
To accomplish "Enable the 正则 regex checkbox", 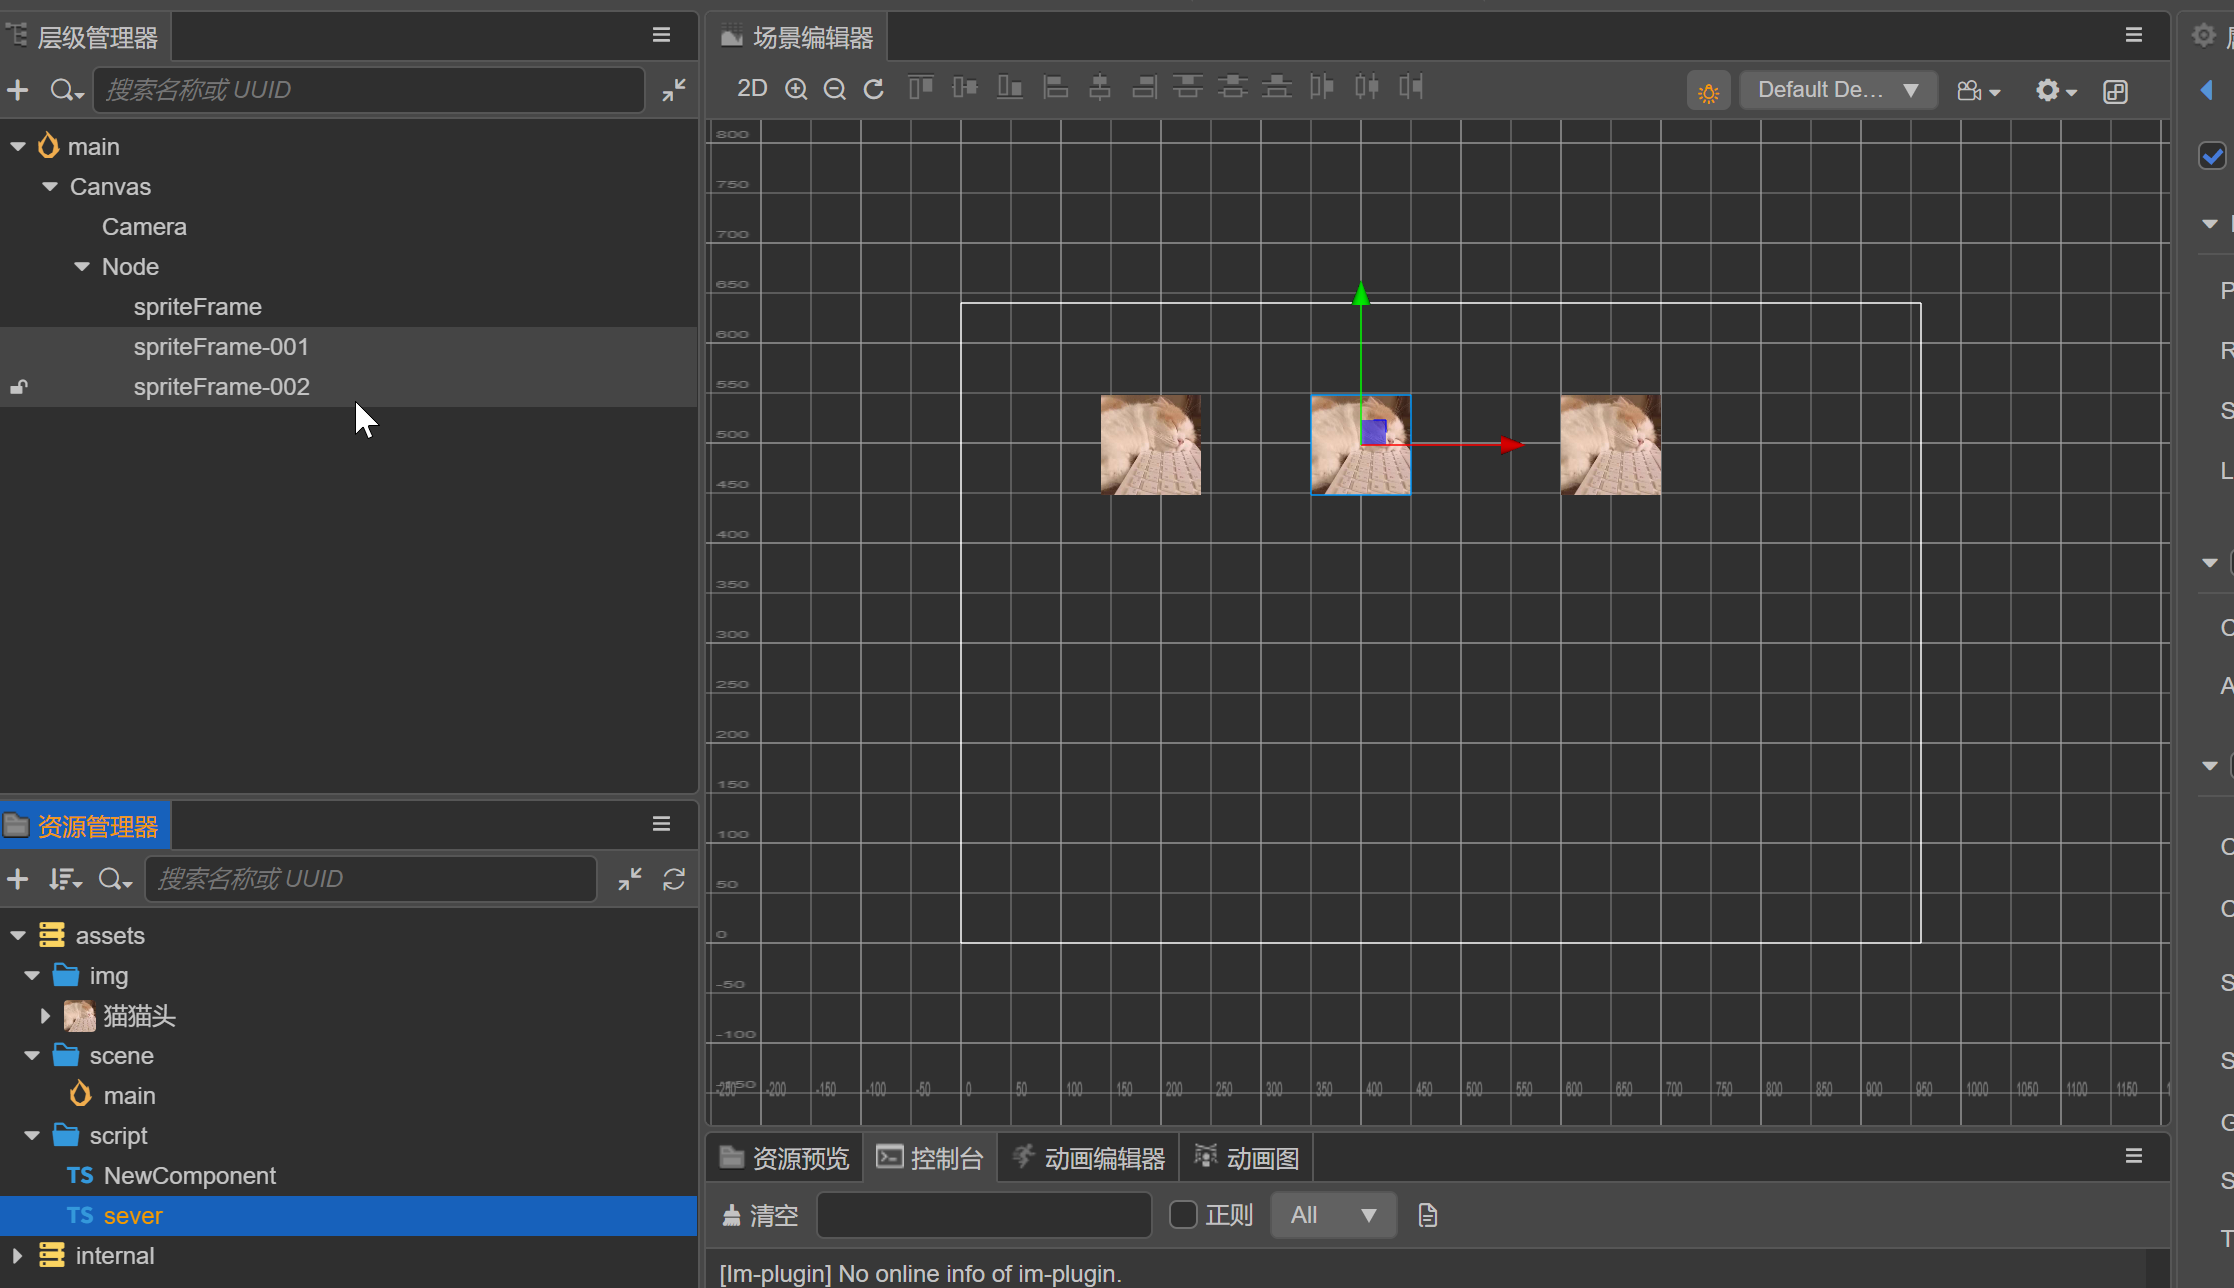I will tap(1183, 1215).
